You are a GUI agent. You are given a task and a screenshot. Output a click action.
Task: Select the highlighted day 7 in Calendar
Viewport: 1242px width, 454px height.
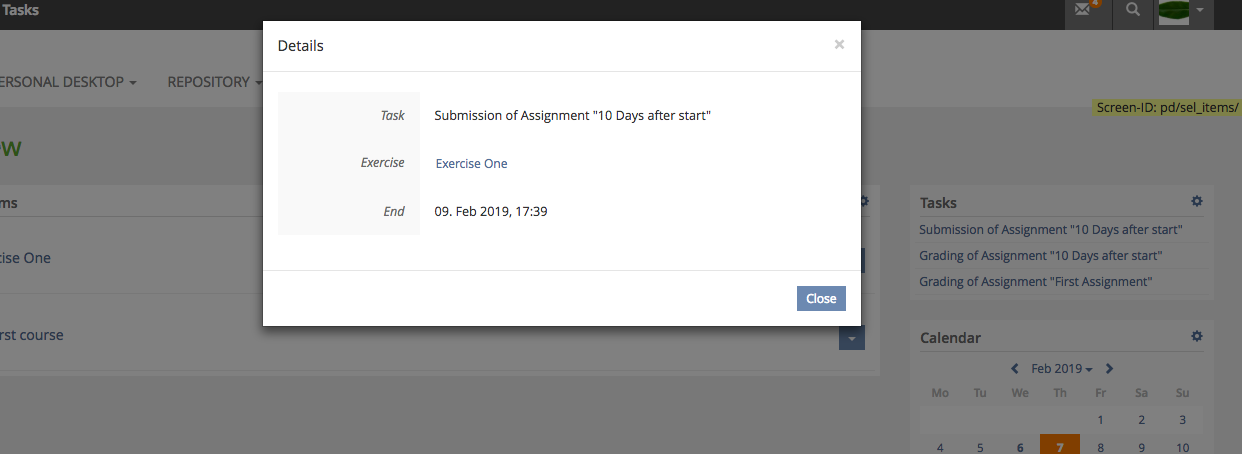[x=1060, y=447]
